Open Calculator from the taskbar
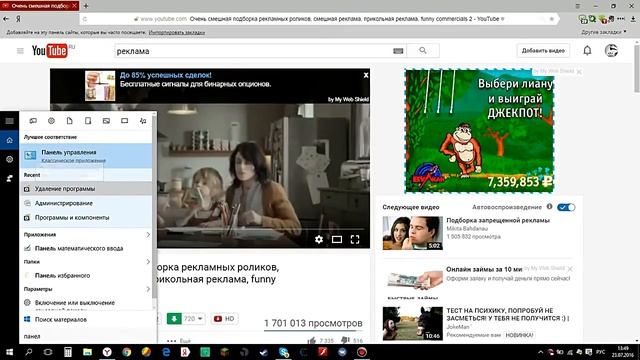 coord(68,352)
